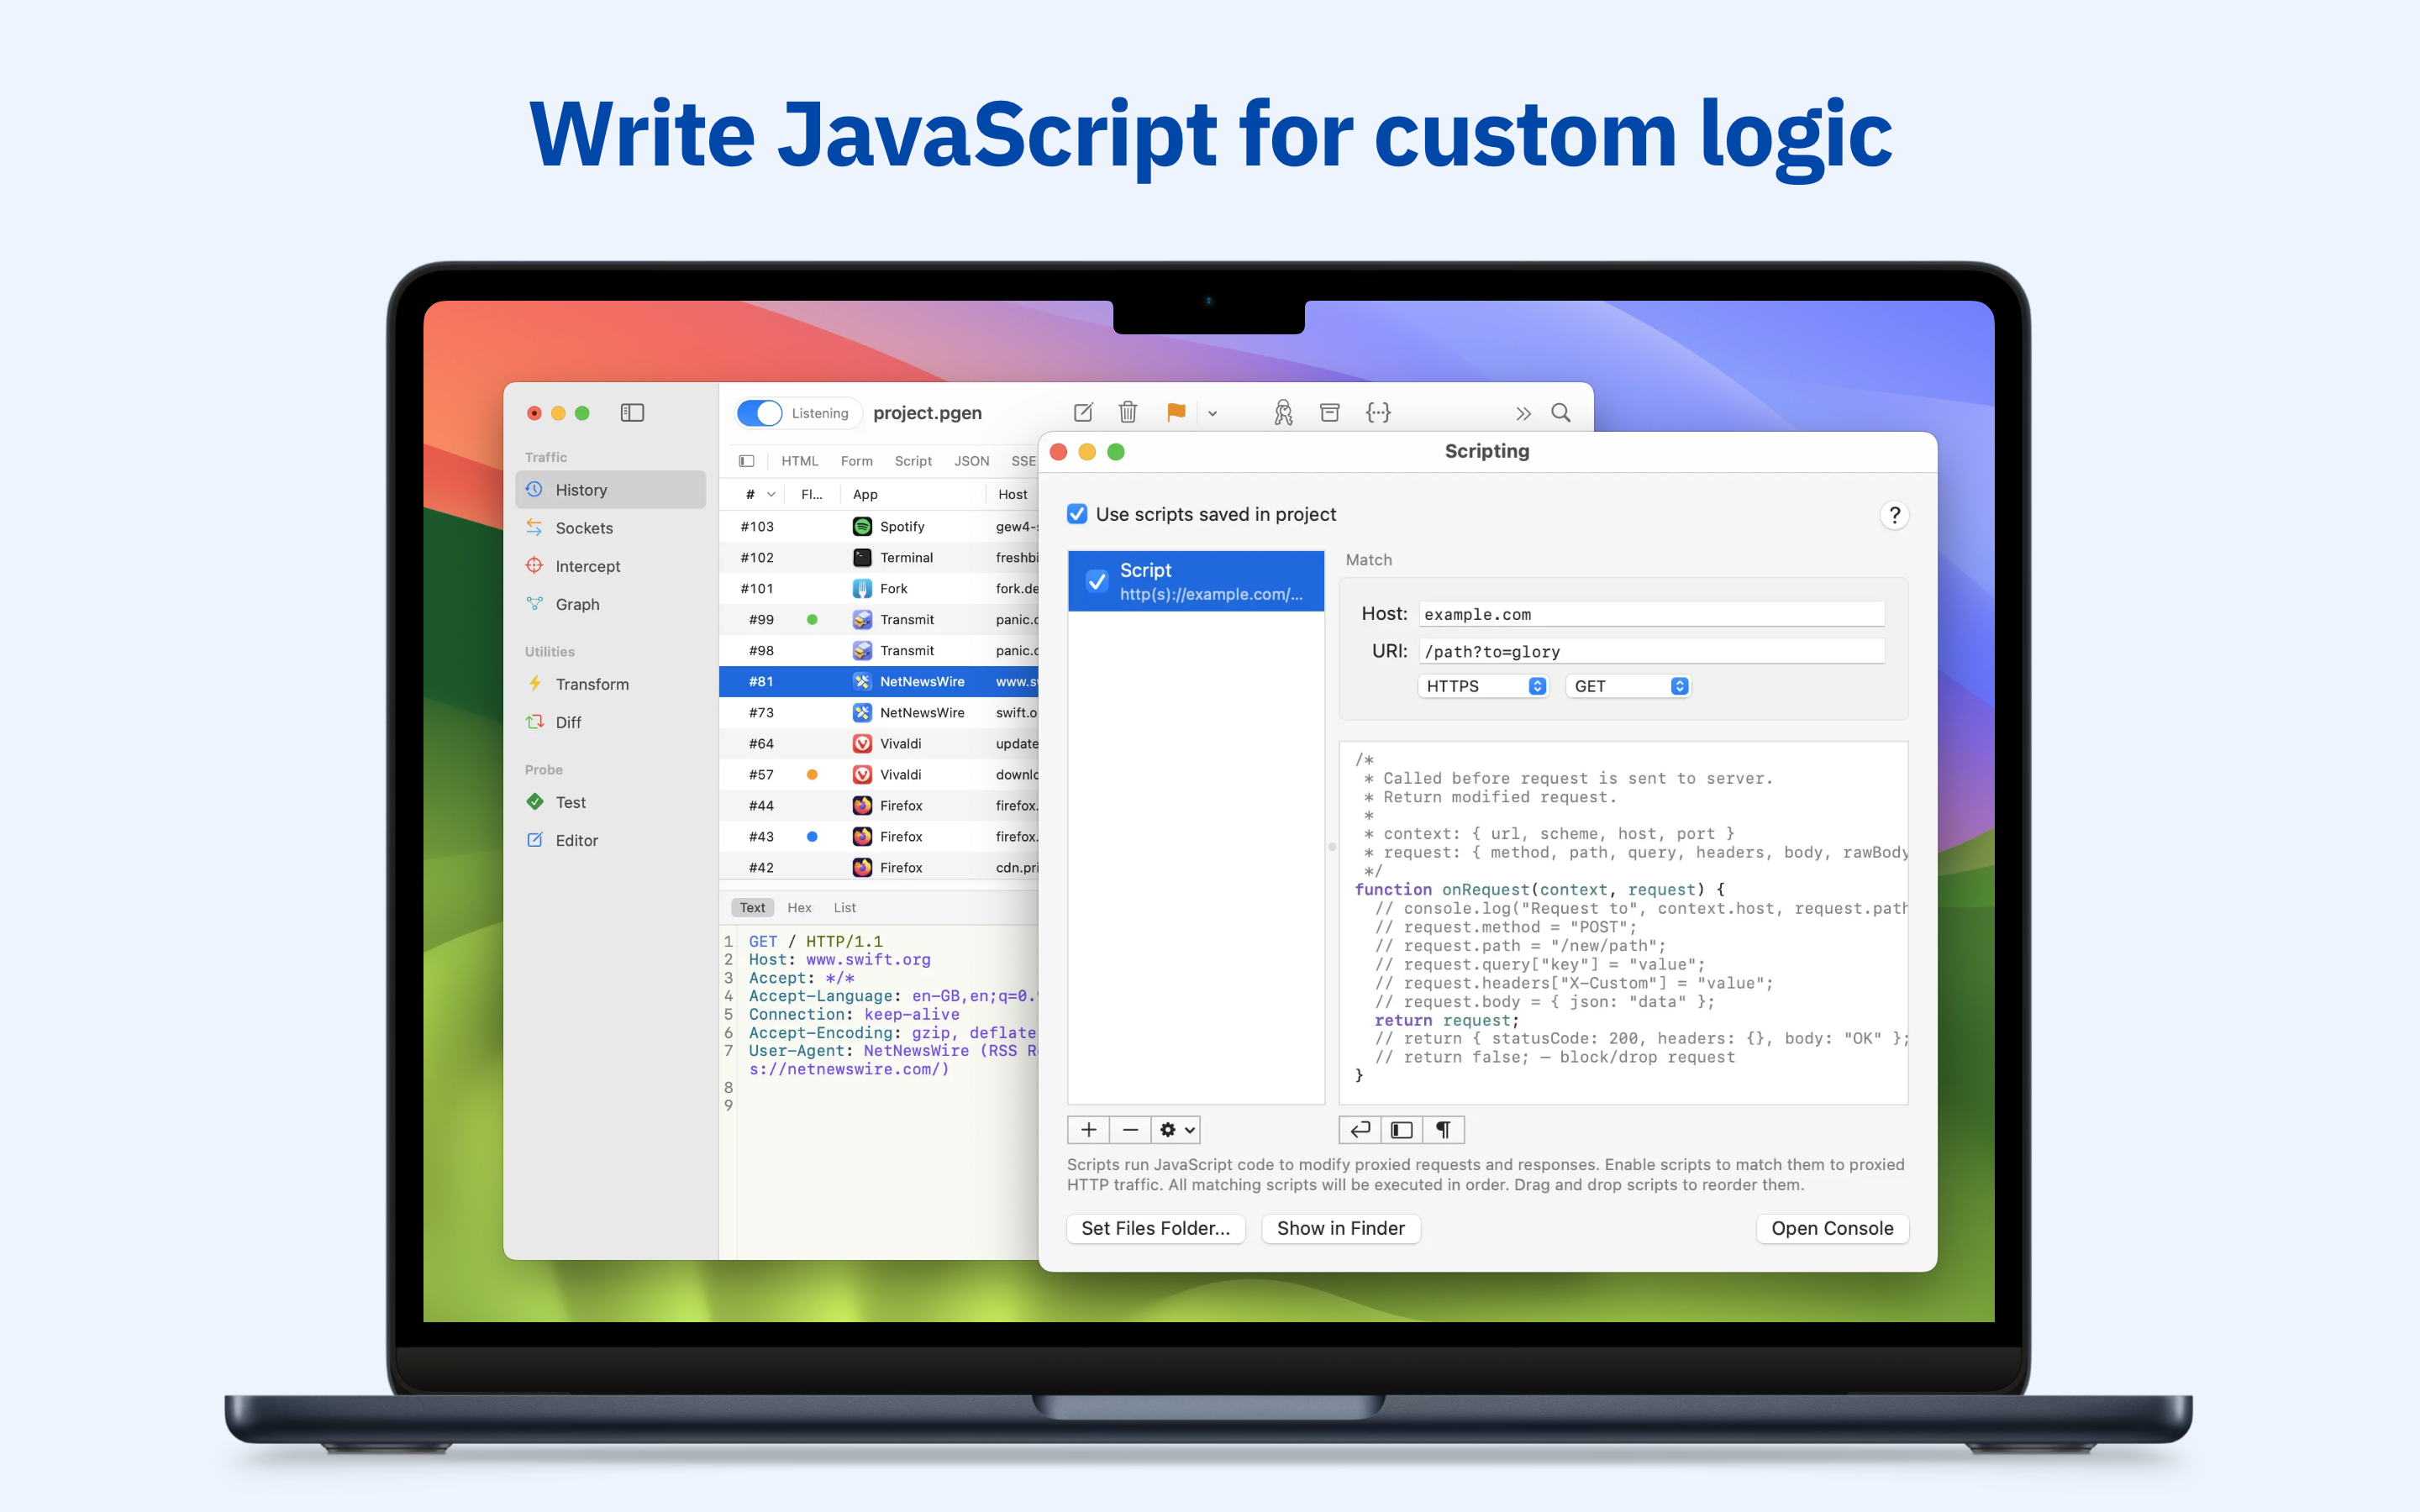Viewport: 2420px width, 1512px height.
Task: Select the Firefox row #43
Action: click(879, 836)
